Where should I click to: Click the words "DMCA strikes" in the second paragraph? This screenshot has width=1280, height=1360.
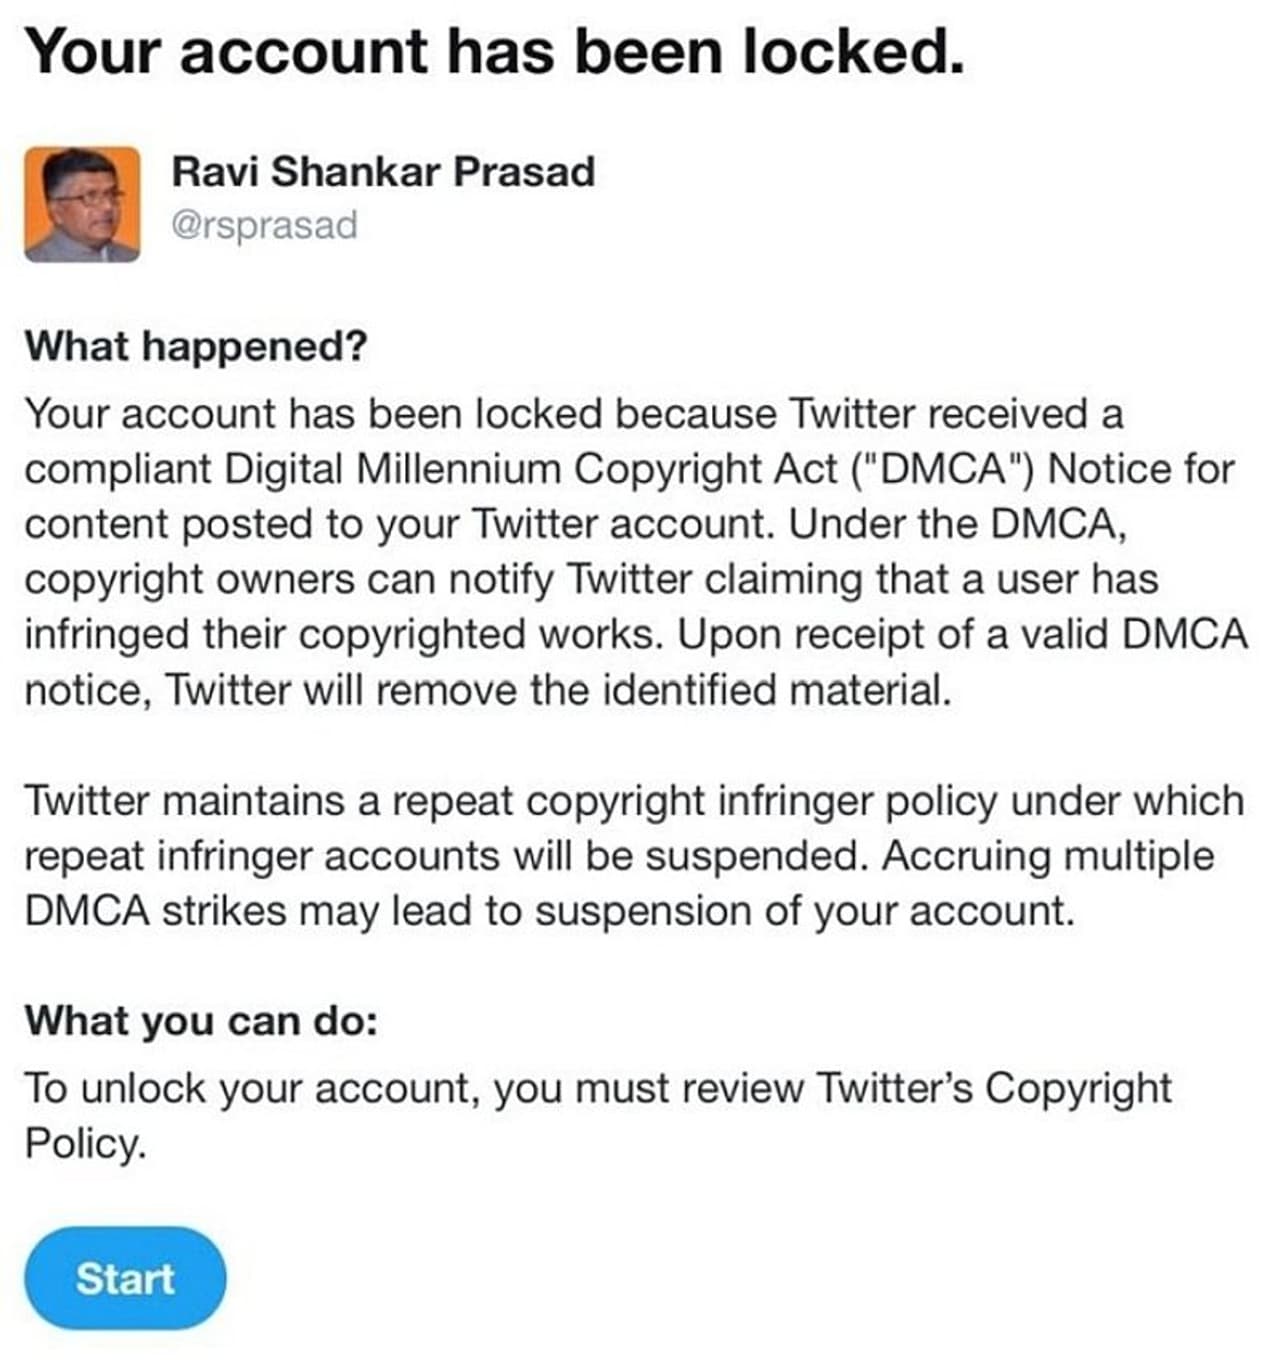tap(154, 912)
